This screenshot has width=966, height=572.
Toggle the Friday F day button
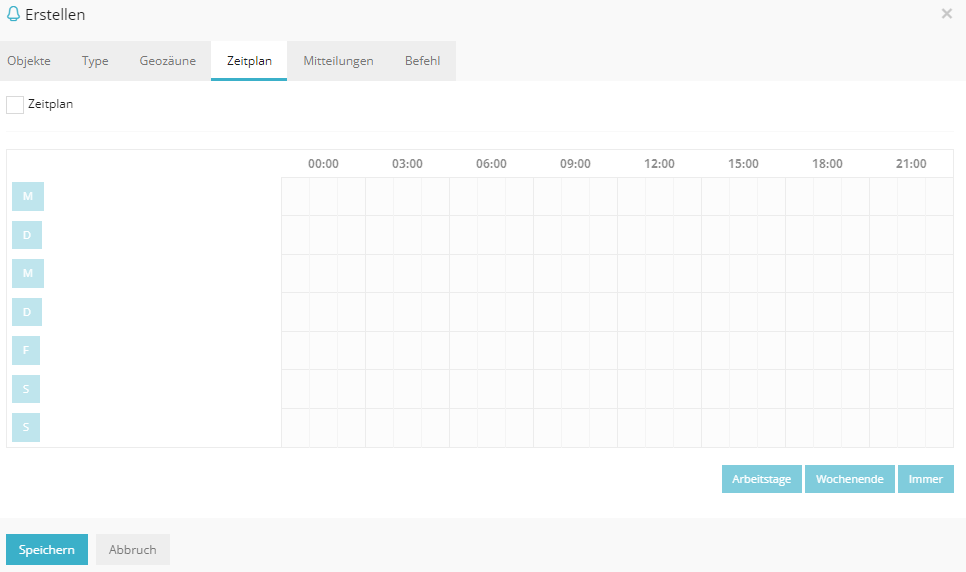pos(26,351)
